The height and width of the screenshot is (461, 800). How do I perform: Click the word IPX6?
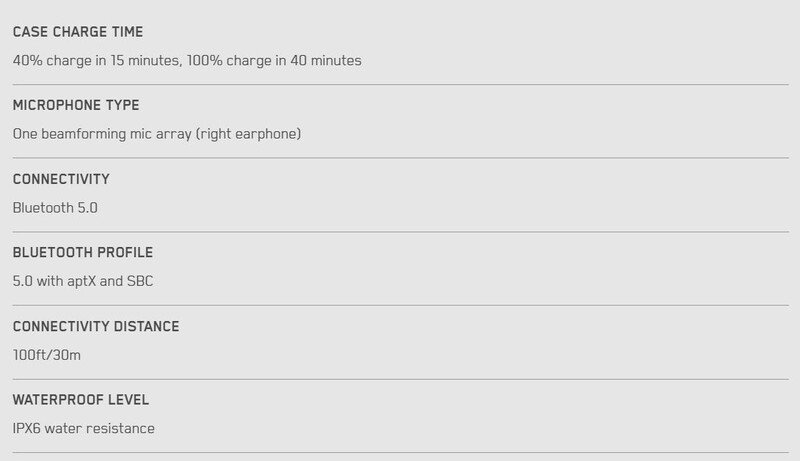click(x=27, y=428)
